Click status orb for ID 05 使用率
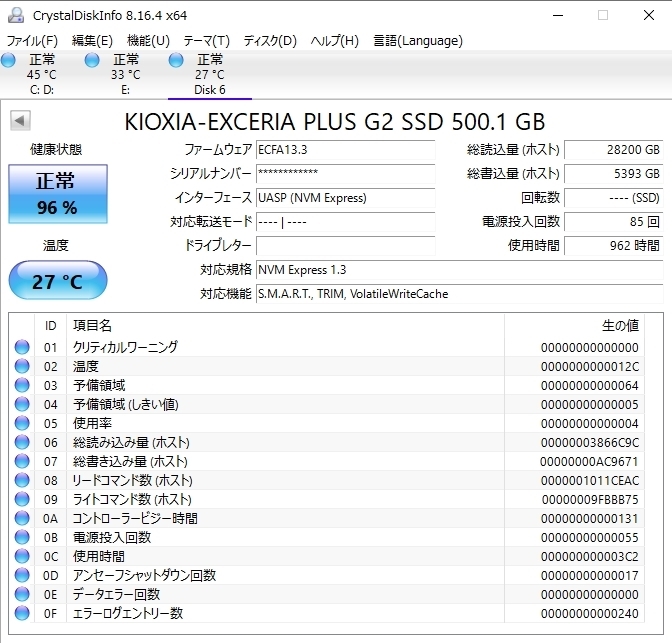This screenshot has height=643, width=672. pos(22,423)
